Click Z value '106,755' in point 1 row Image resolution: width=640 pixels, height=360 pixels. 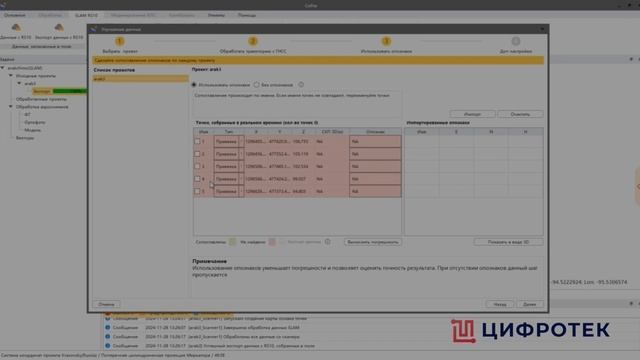[300, 142]
